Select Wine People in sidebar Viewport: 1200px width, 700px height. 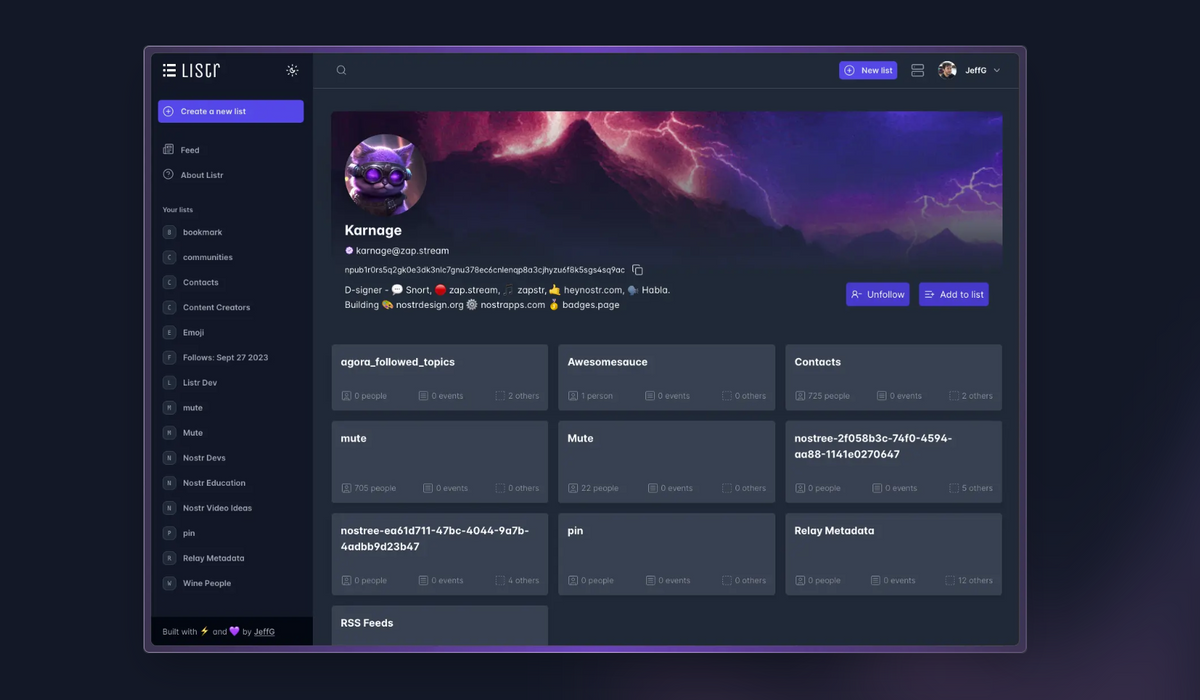pos(206,583)
